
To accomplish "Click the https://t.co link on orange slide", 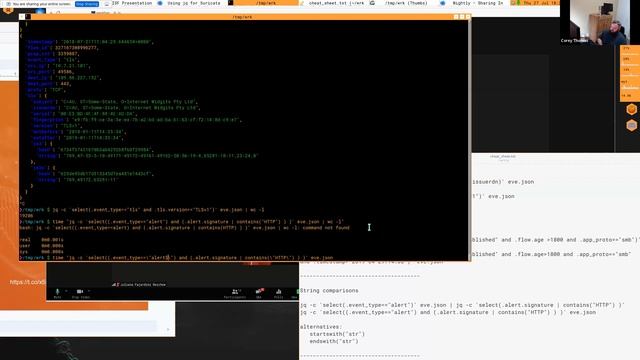I will (28, 282).
